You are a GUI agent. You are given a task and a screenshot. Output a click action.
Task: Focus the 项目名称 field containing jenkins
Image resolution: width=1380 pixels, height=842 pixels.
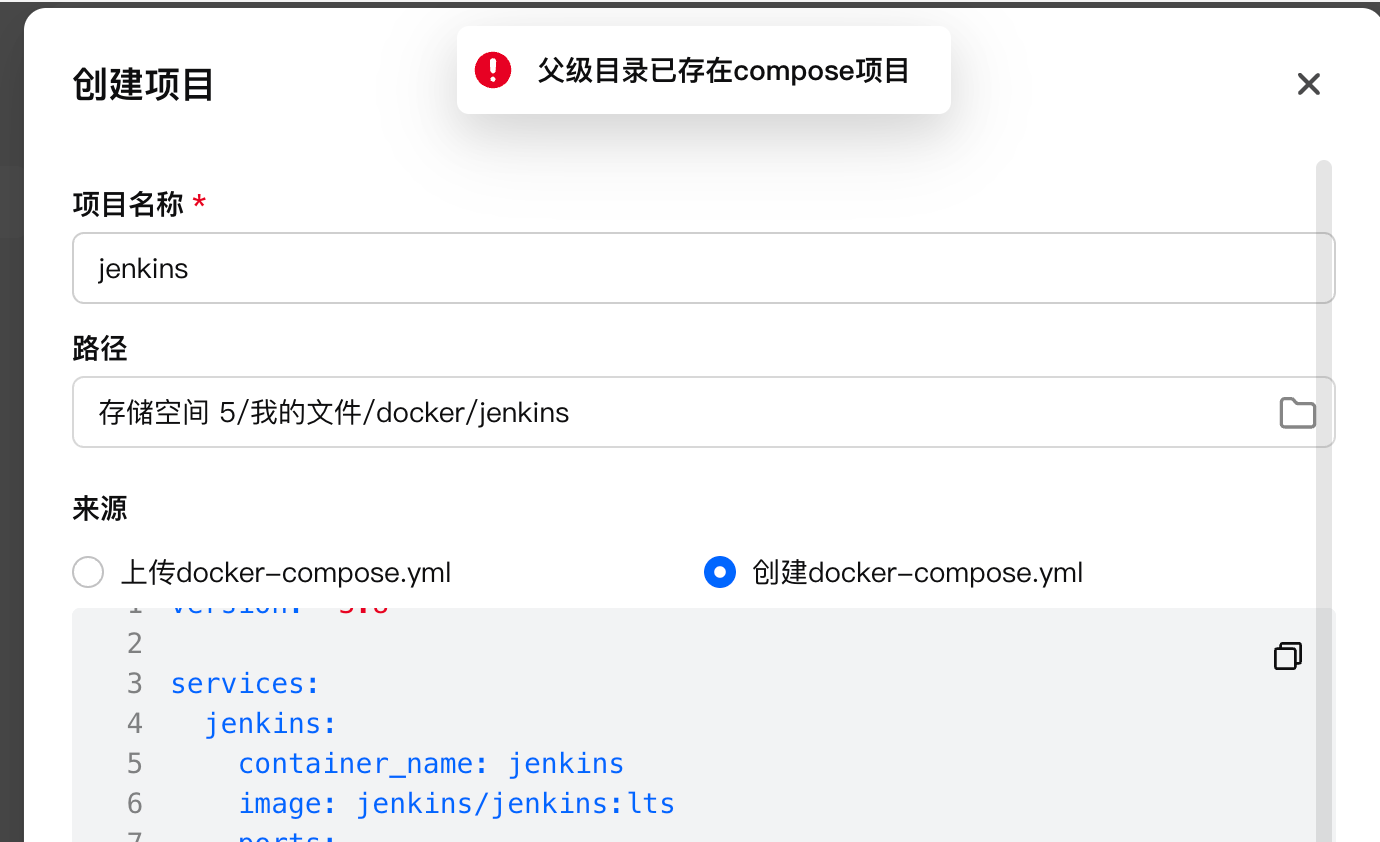(x=703, y=268)
